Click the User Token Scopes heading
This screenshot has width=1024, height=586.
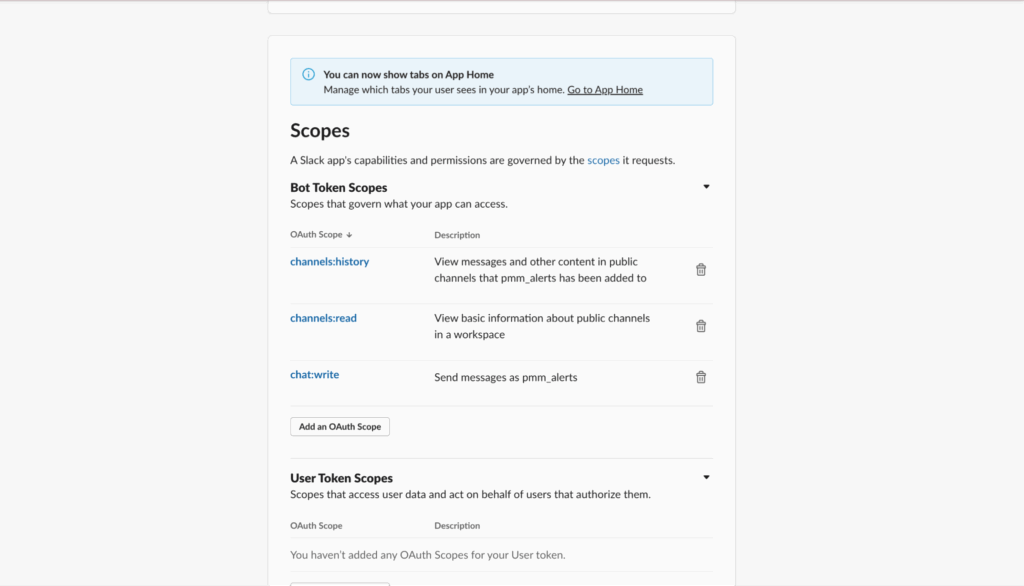(x=341, y=478)
